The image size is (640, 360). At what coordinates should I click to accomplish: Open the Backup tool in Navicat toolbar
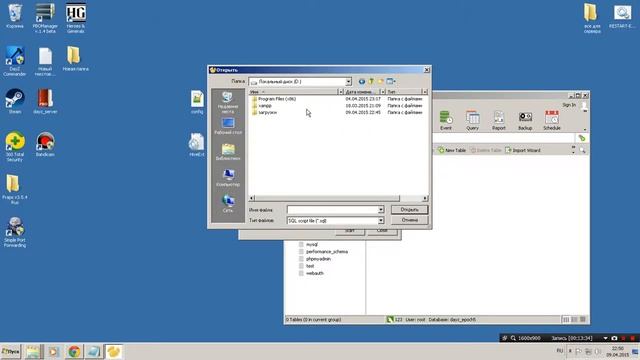[525, 120]
